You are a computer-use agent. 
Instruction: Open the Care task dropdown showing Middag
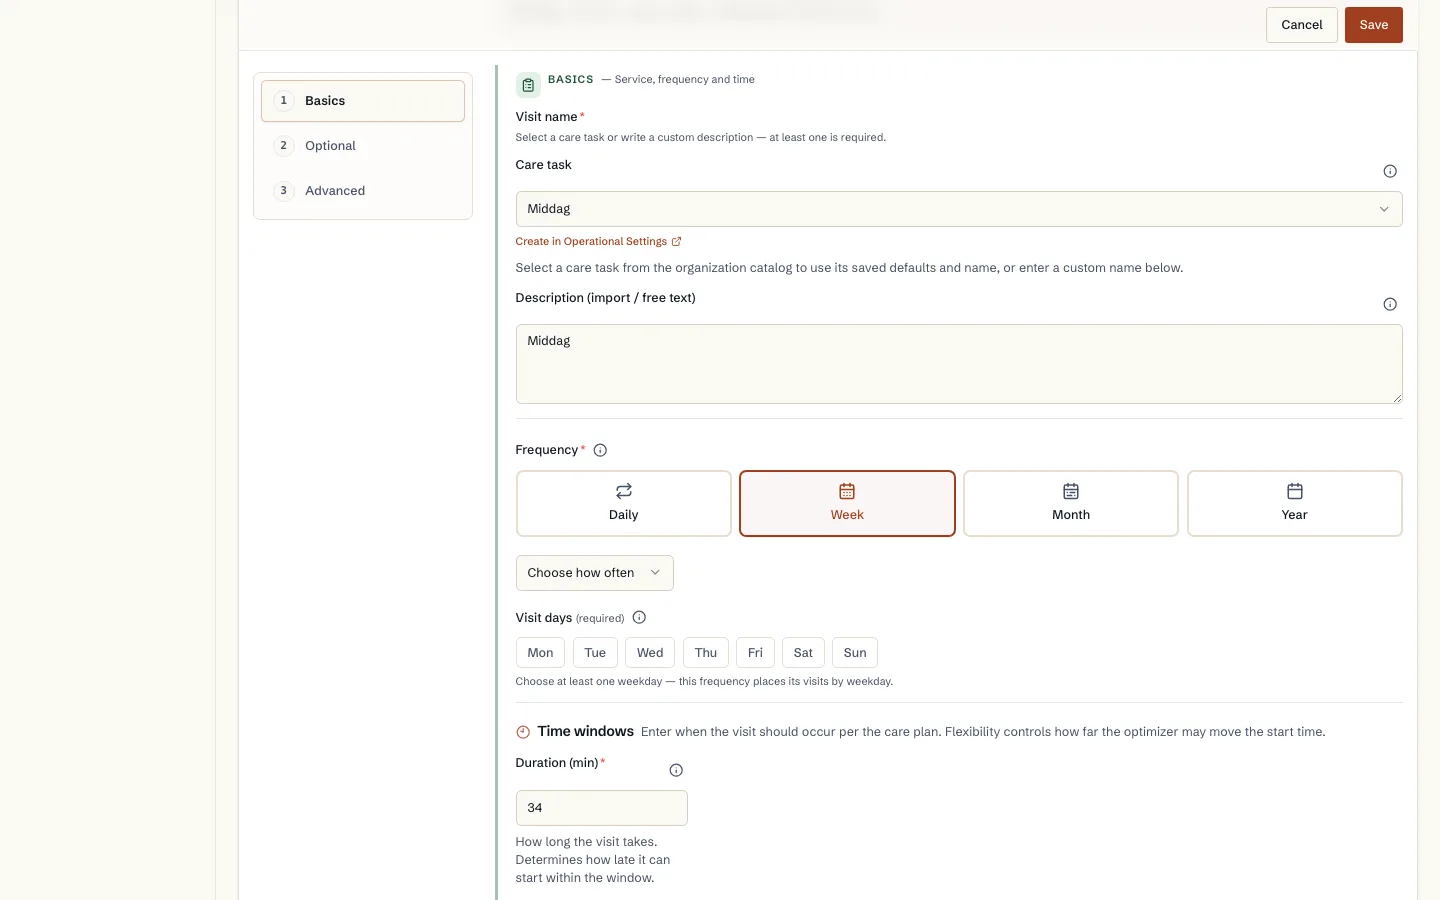959,209
